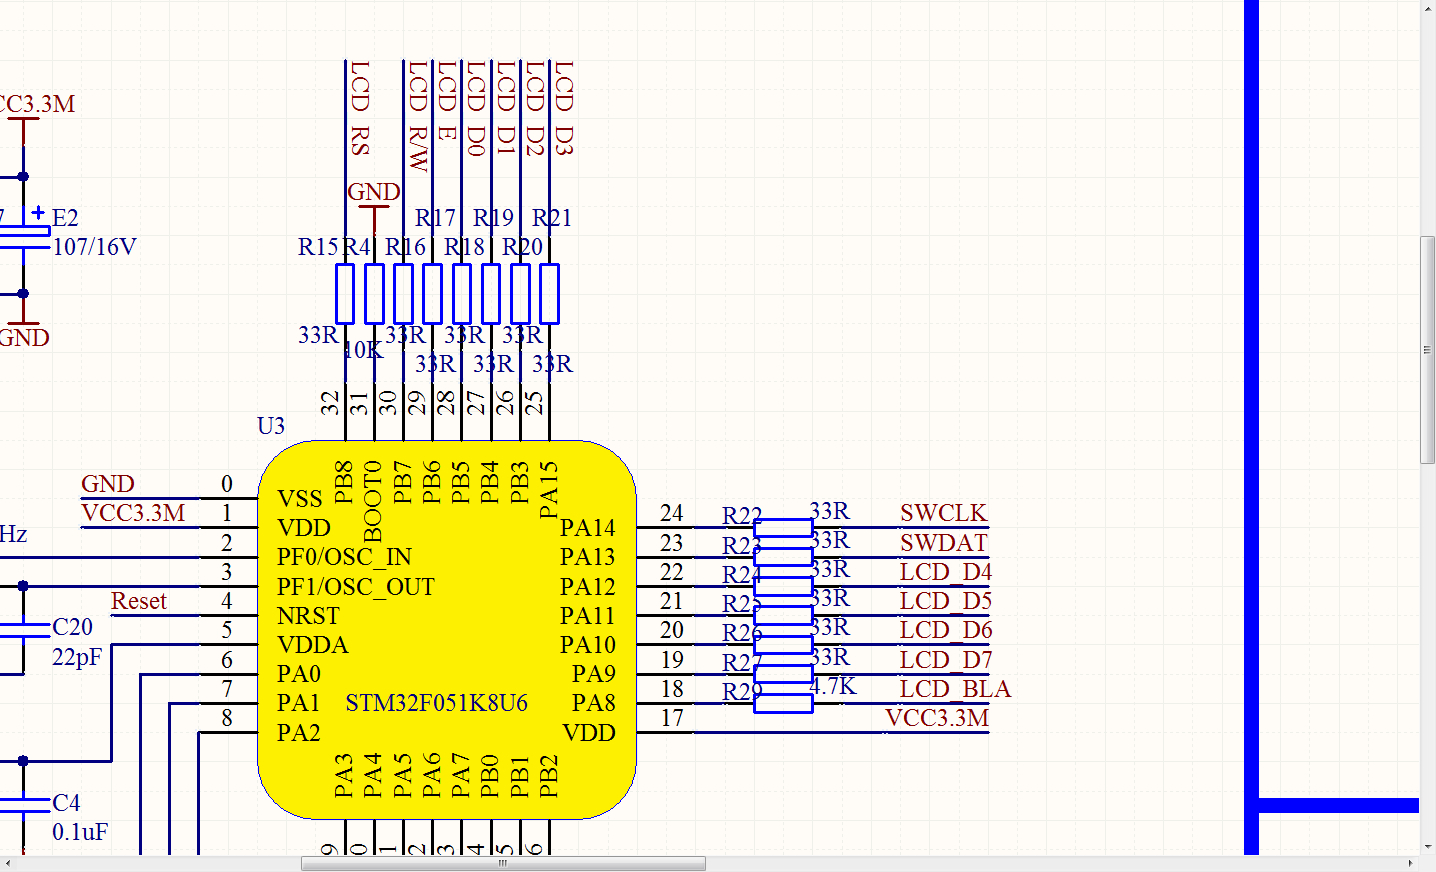Click the vertical scrollbar thumb

click(1428, 350)
